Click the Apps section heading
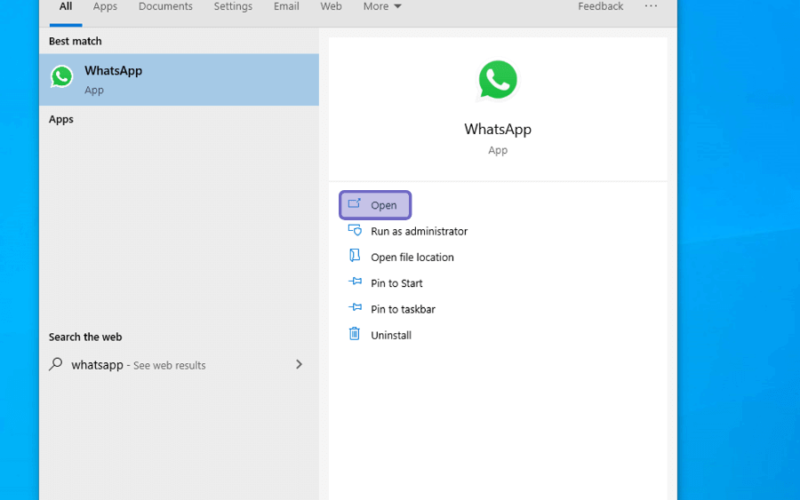 coord(61,119)
